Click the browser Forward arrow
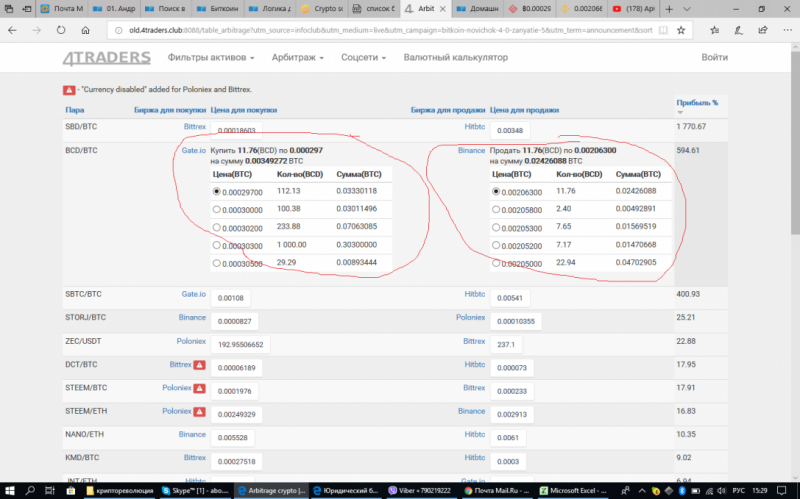The image size is (800, 499). pyautogui.click(x=36, y=30)
